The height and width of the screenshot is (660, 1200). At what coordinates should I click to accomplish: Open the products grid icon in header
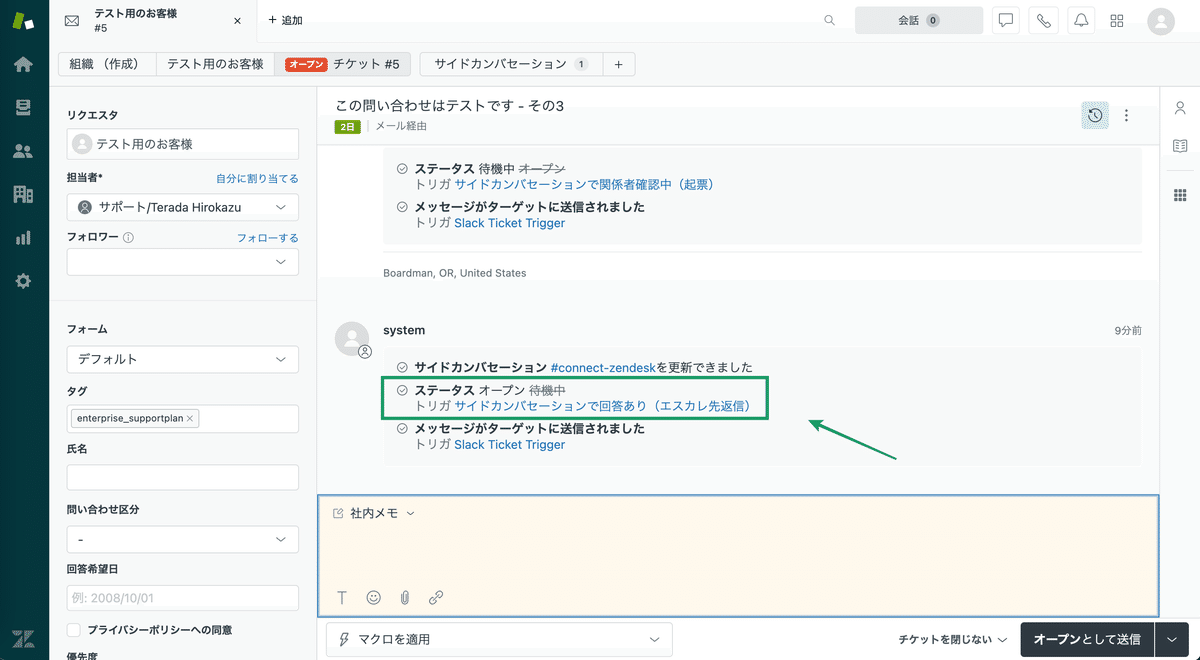coord(1117,20)
